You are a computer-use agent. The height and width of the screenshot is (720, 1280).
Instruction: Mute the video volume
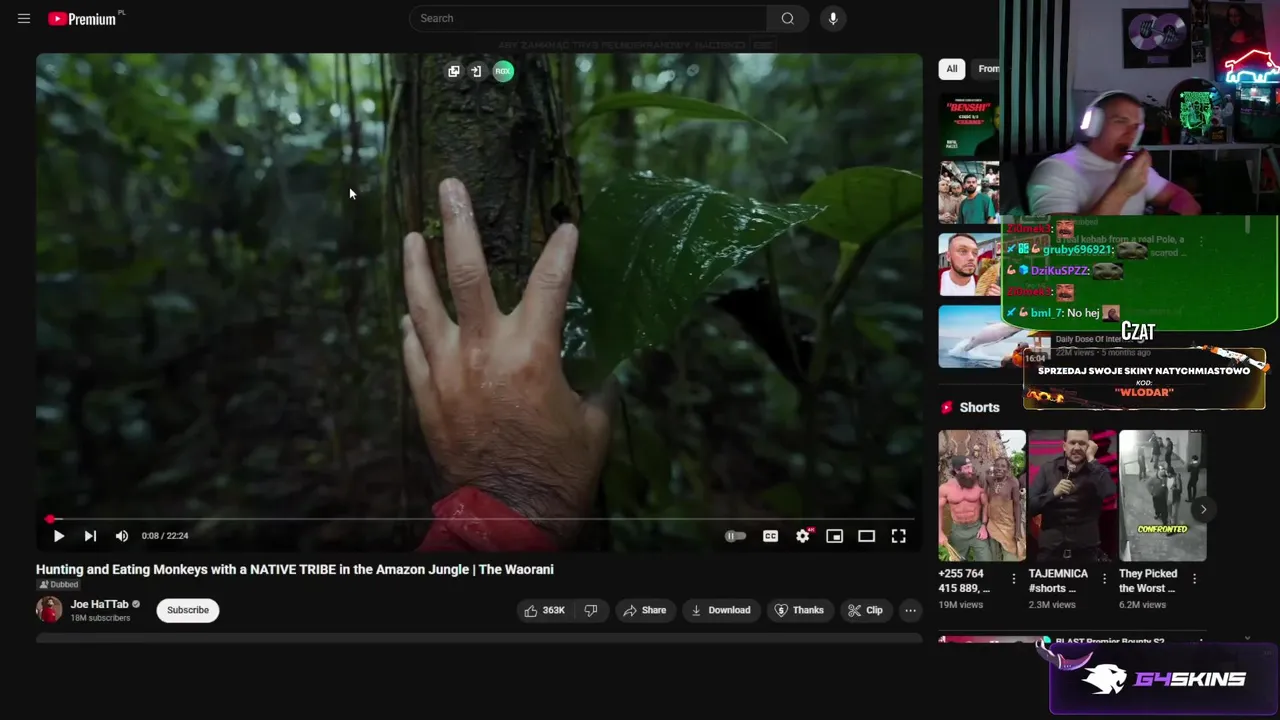[122, 536]
